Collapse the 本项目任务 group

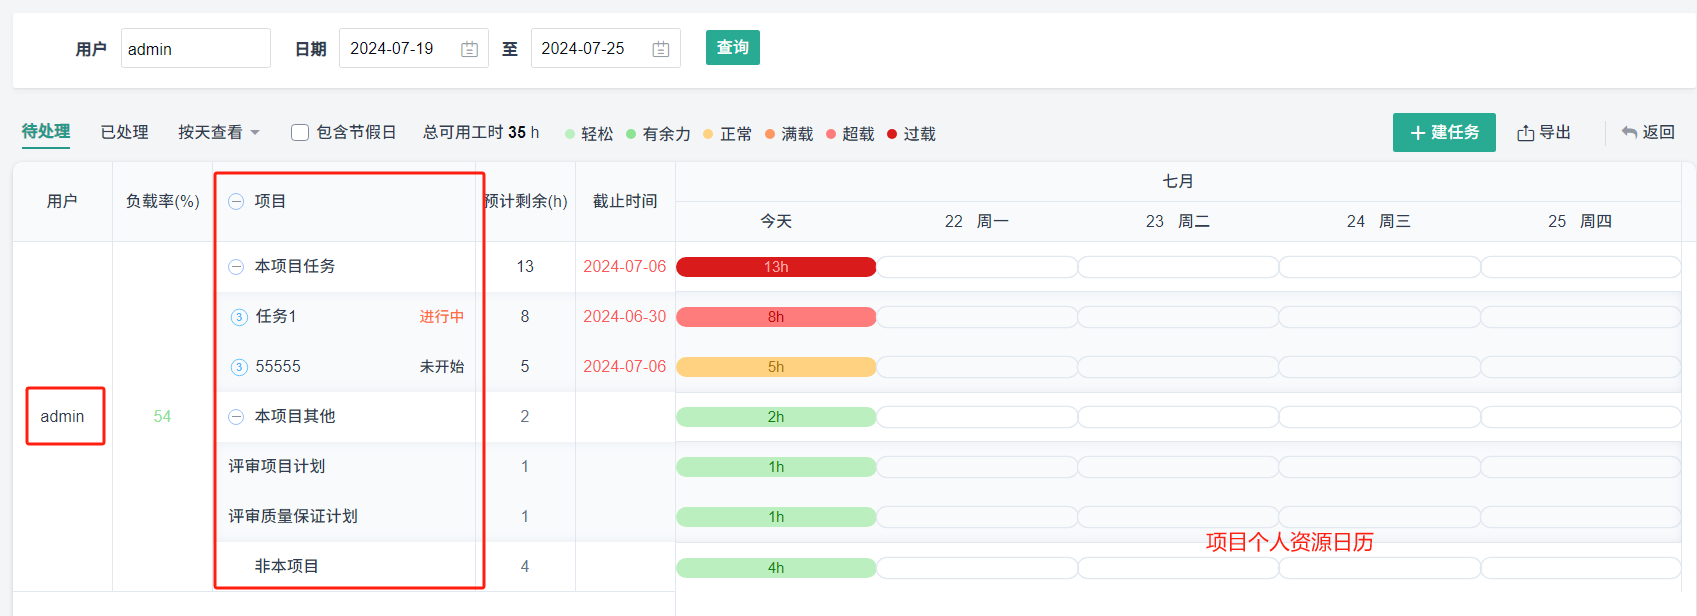(x=236, y=267)
